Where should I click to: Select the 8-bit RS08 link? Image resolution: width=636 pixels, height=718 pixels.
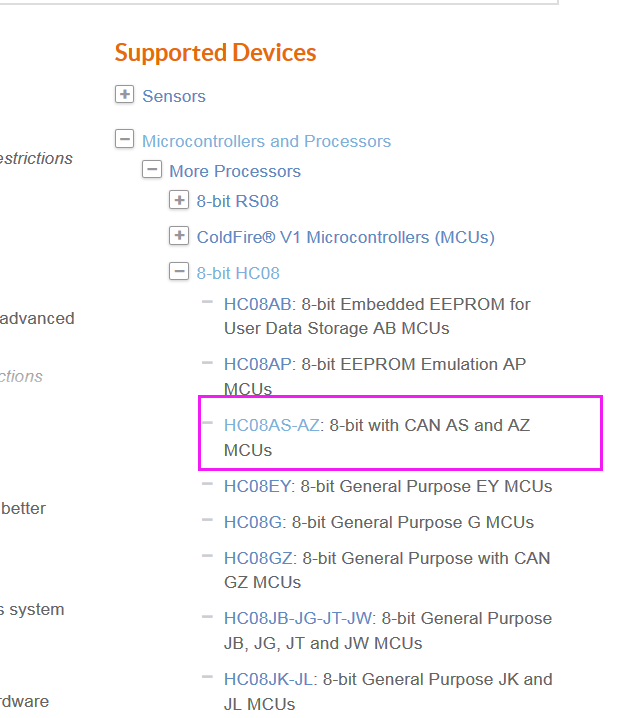(237, 201)
